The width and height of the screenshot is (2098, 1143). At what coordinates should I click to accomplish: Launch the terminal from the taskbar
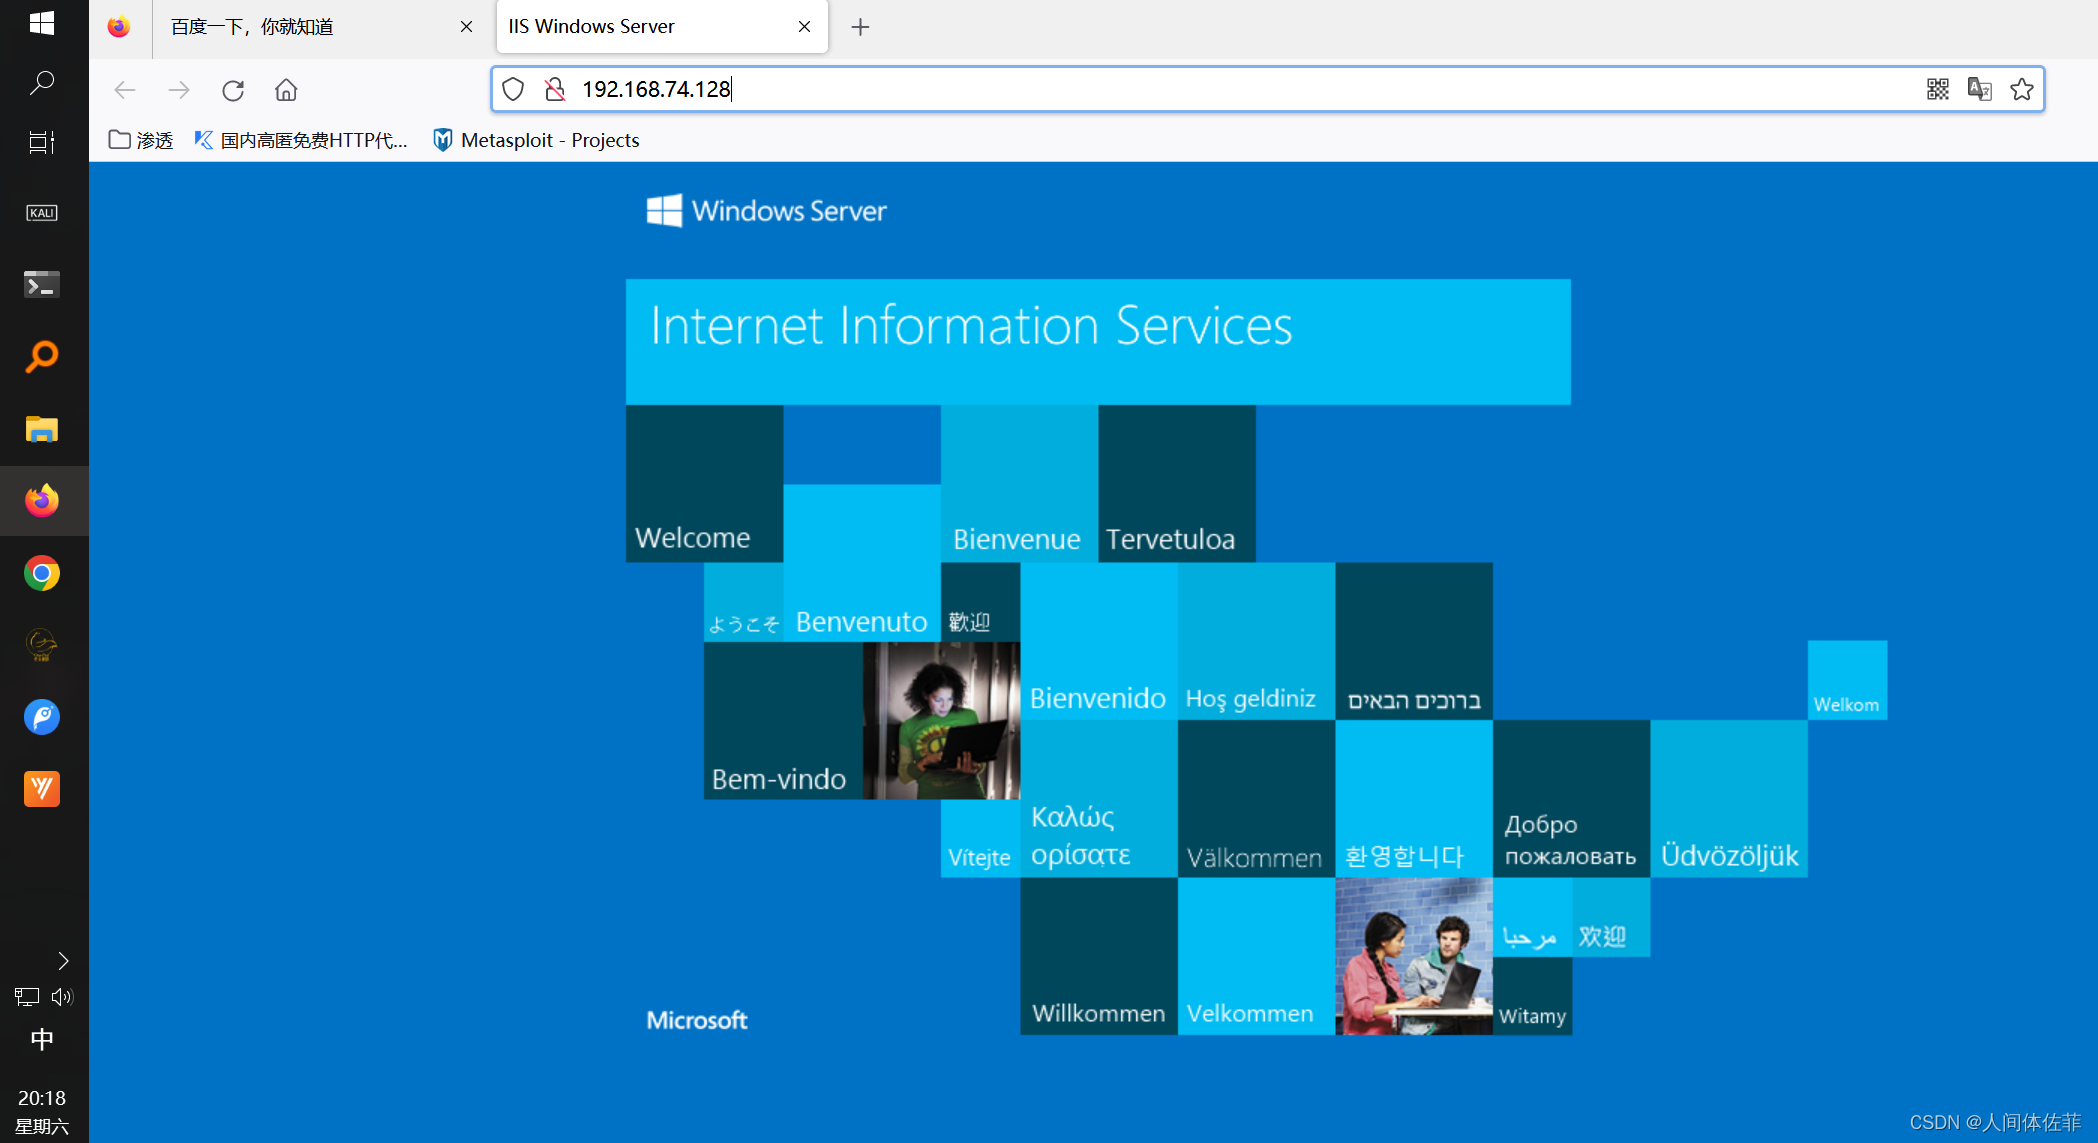42,285
